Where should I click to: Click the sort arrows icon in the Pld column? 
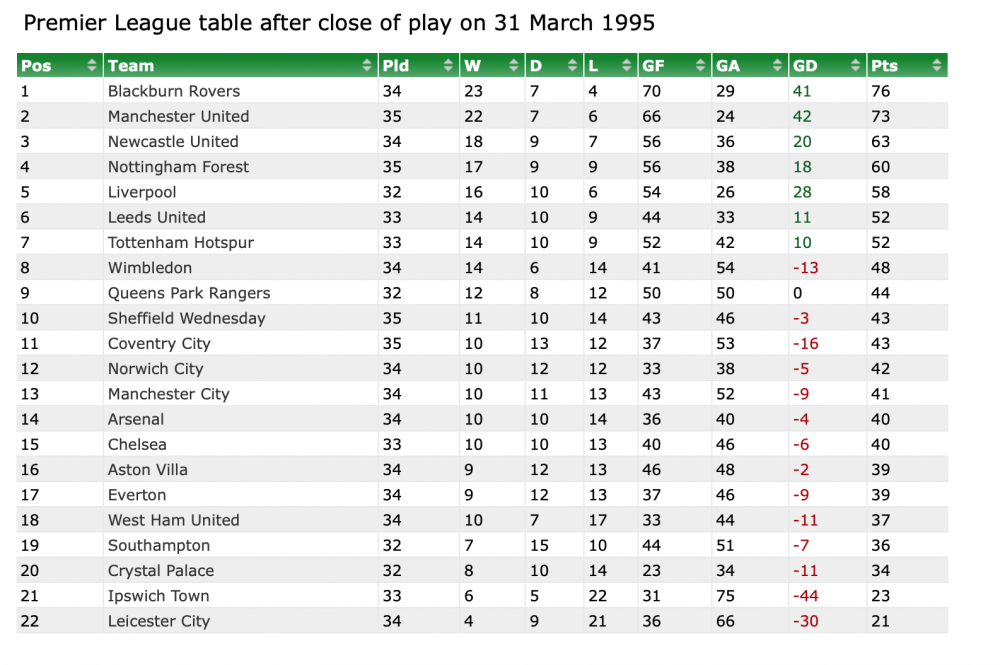[448, 66]
